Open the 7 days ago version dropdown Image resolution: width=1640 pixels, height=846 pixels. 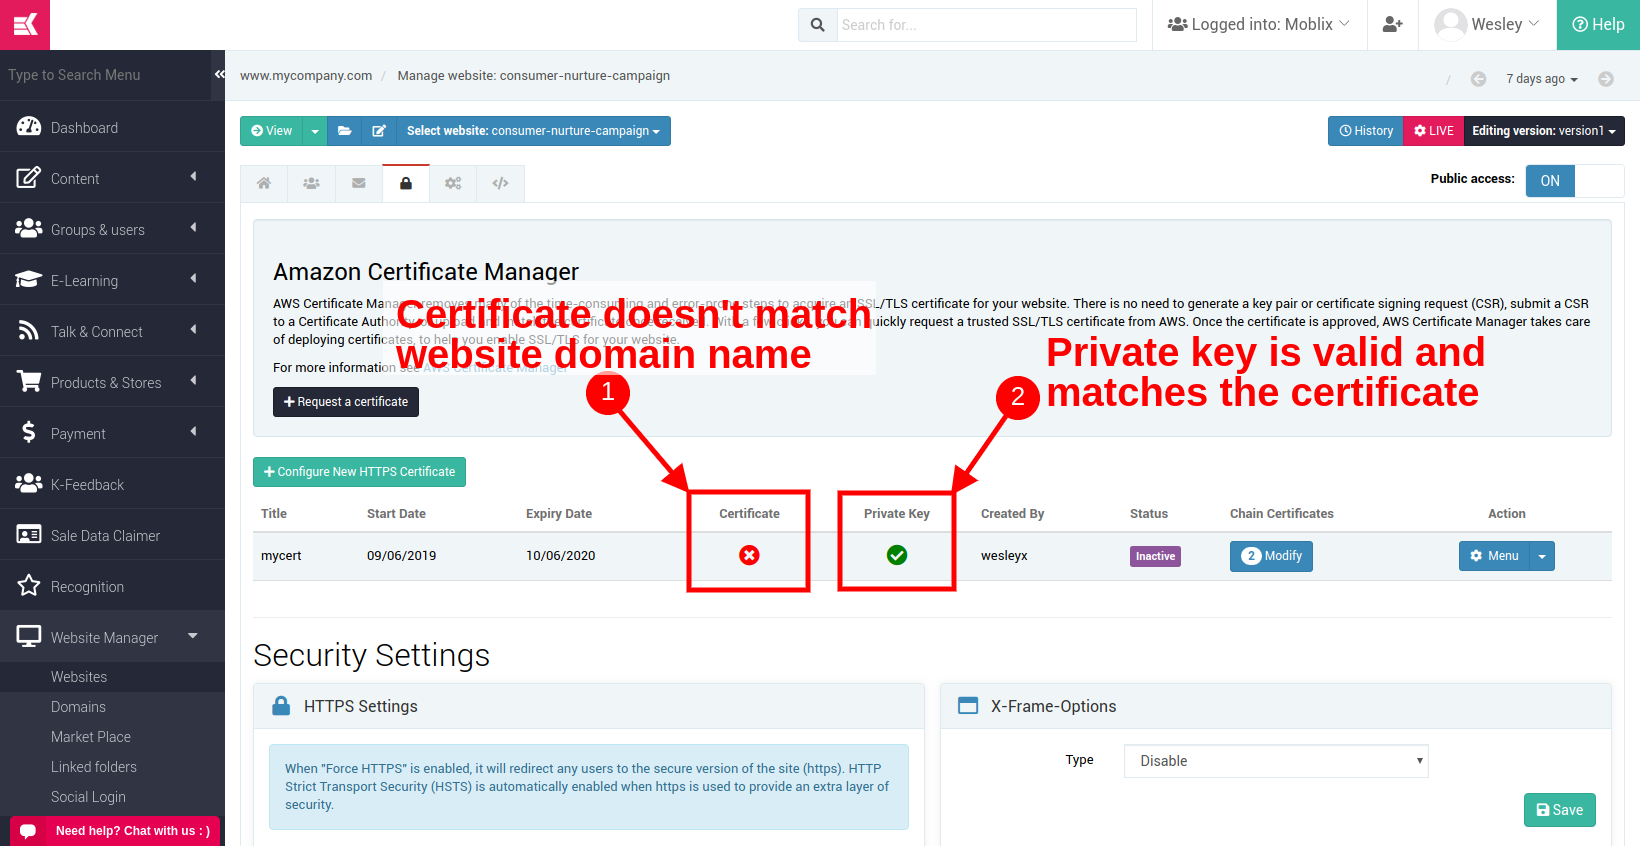pyautogui.click(x=1542, y=79)
